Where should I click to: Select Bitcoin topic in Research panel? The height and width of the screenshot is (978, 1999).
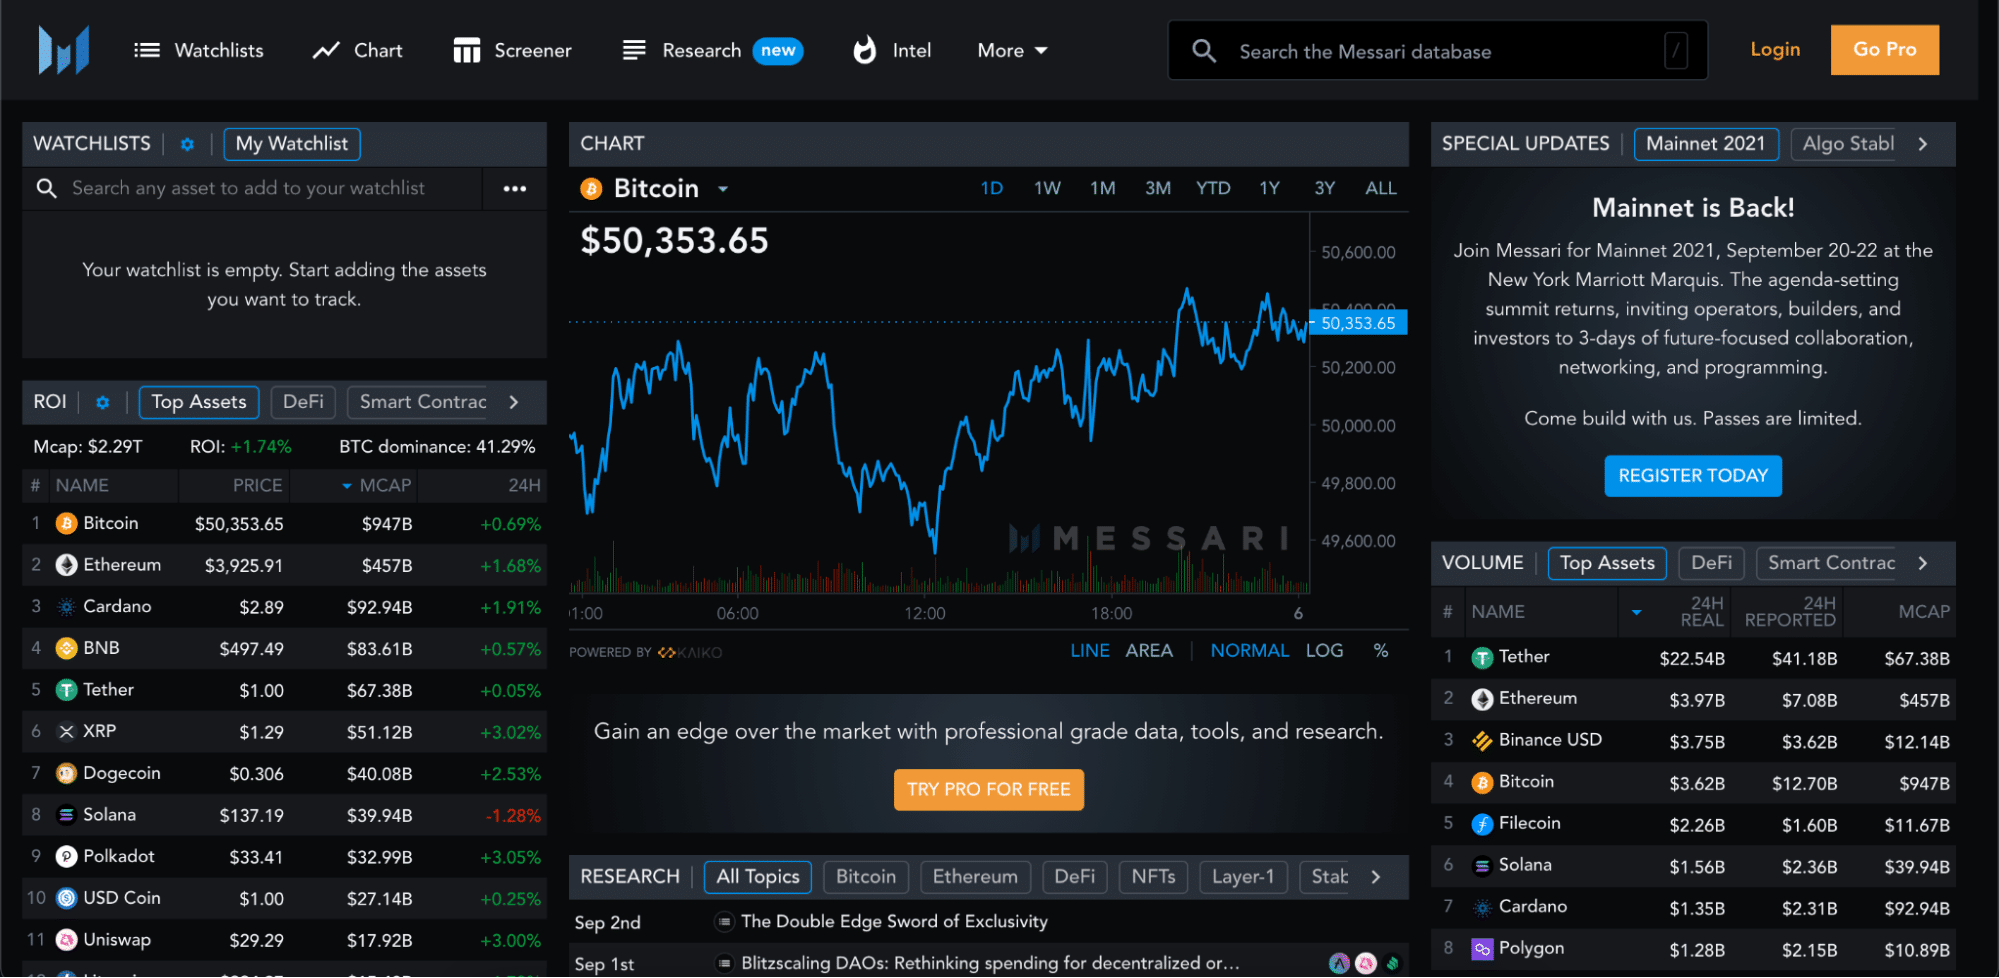(x=866, y=877)
